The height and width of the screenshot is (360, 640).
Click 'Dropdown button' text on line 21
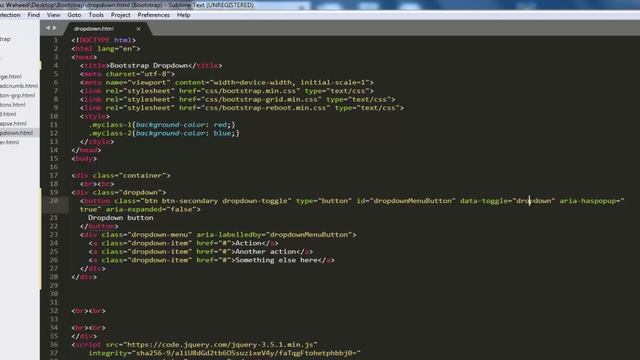[121, 218]
